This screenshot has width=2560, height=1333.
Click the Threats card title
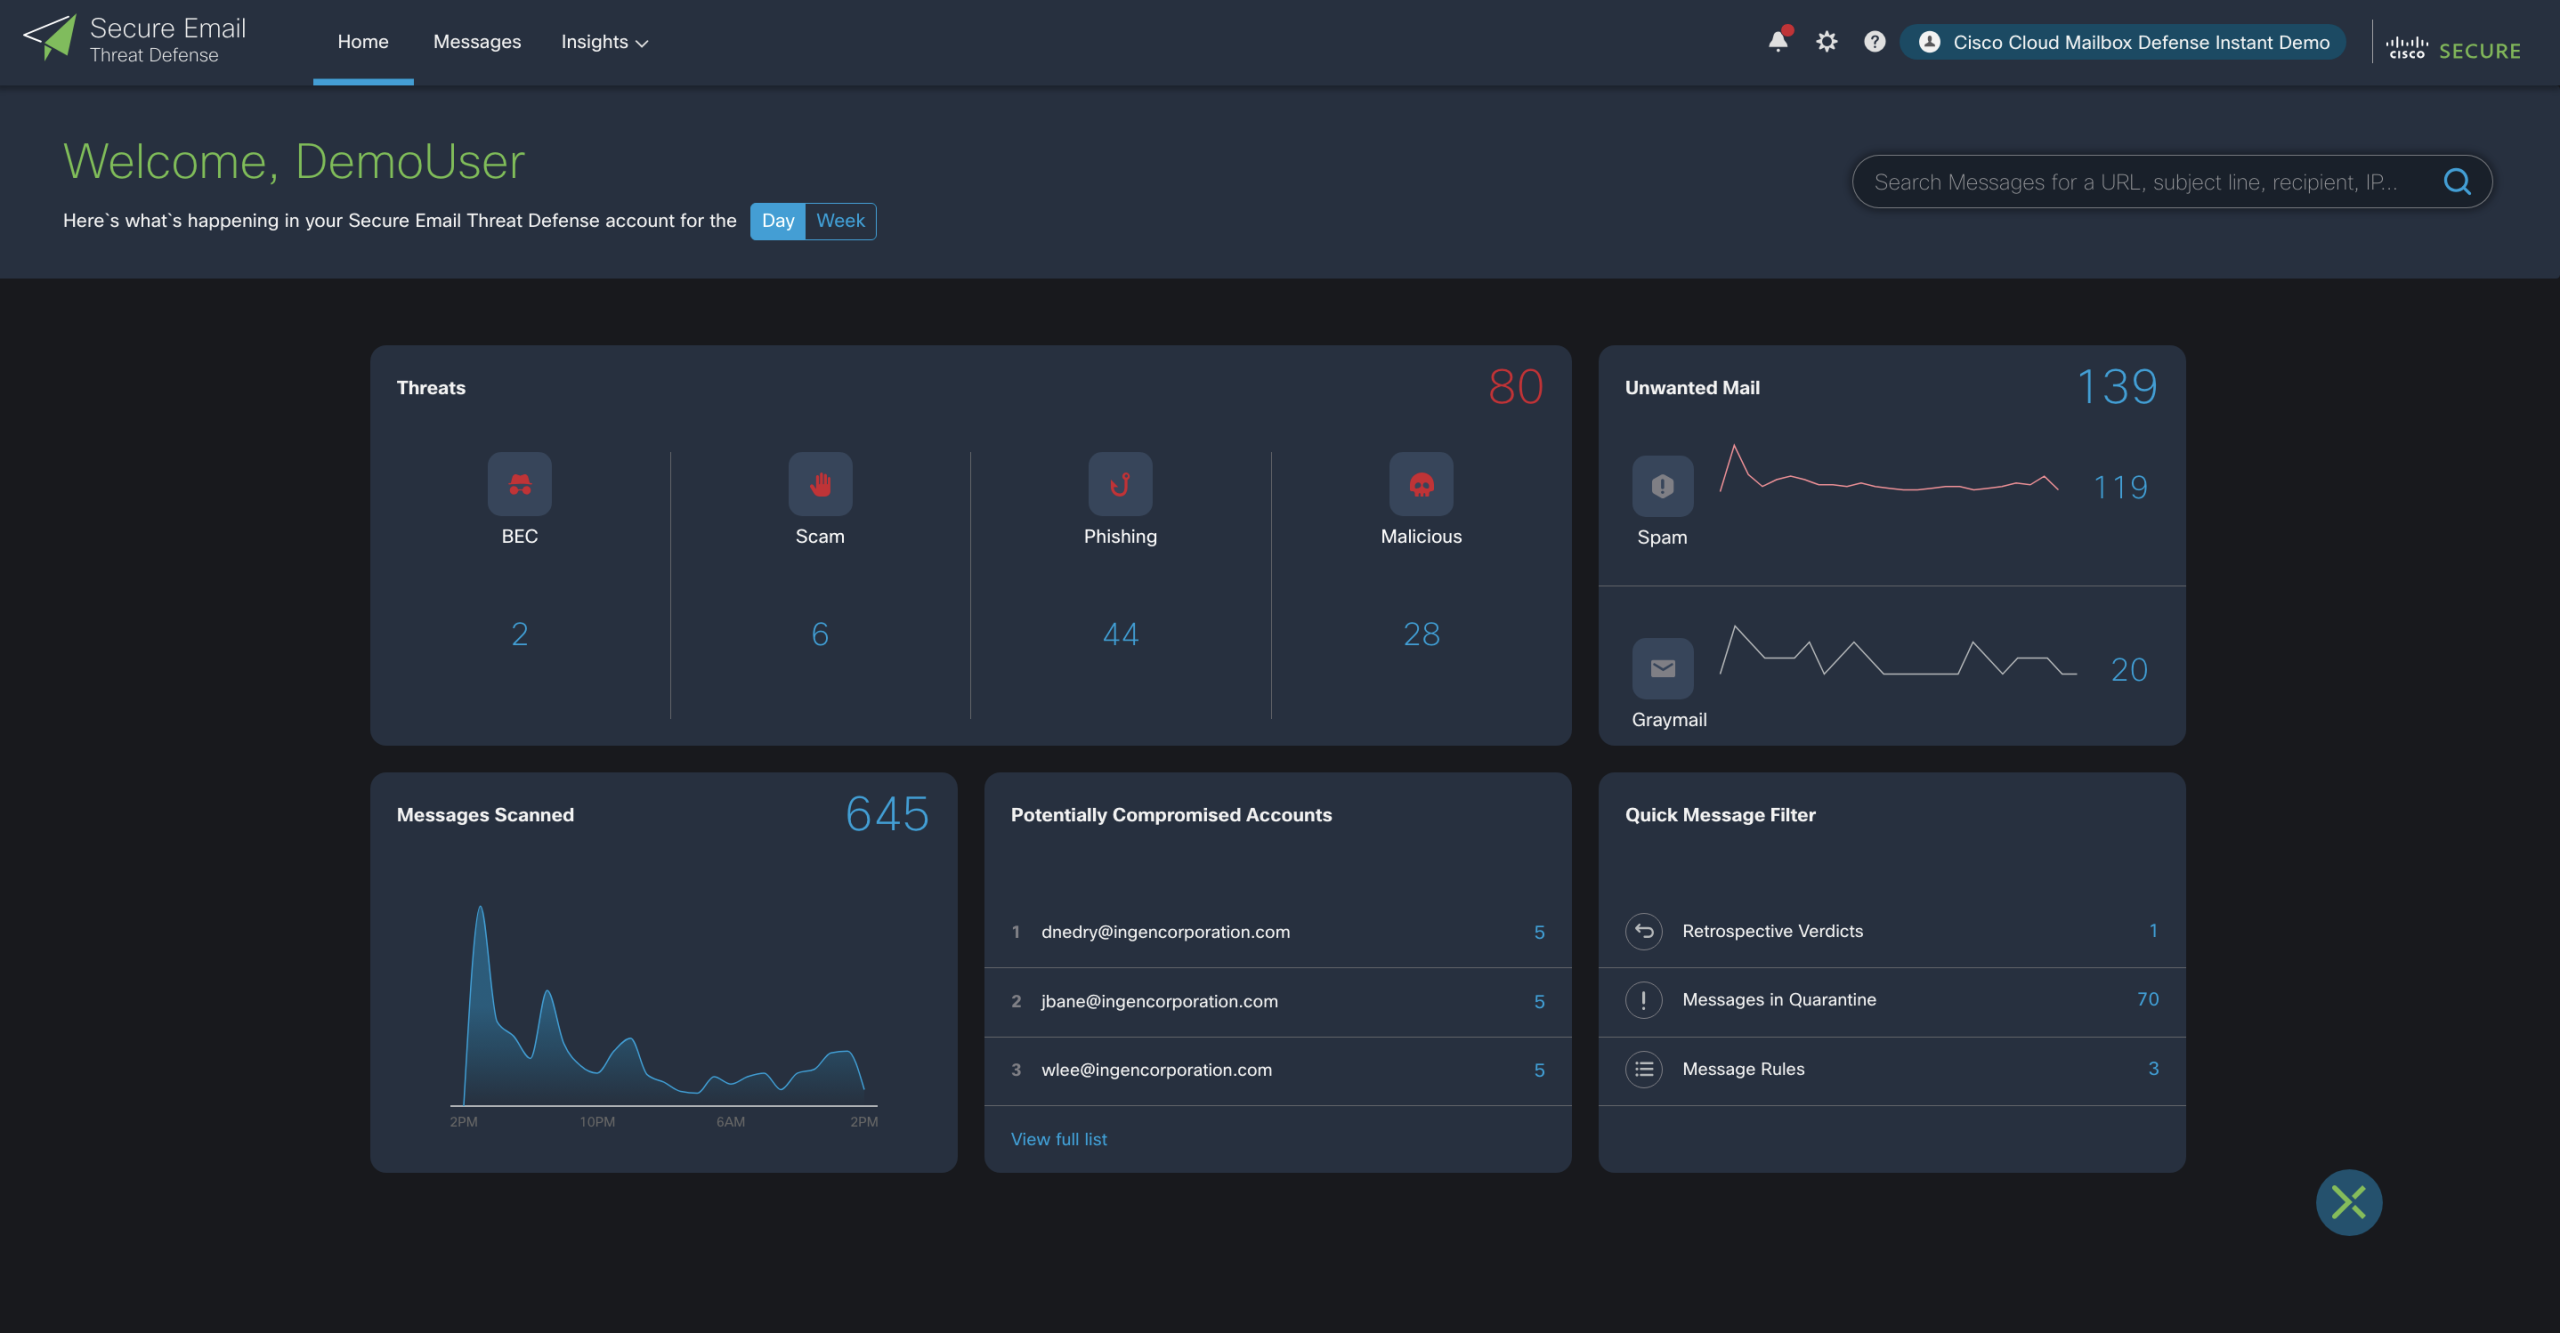click(431, 387)
